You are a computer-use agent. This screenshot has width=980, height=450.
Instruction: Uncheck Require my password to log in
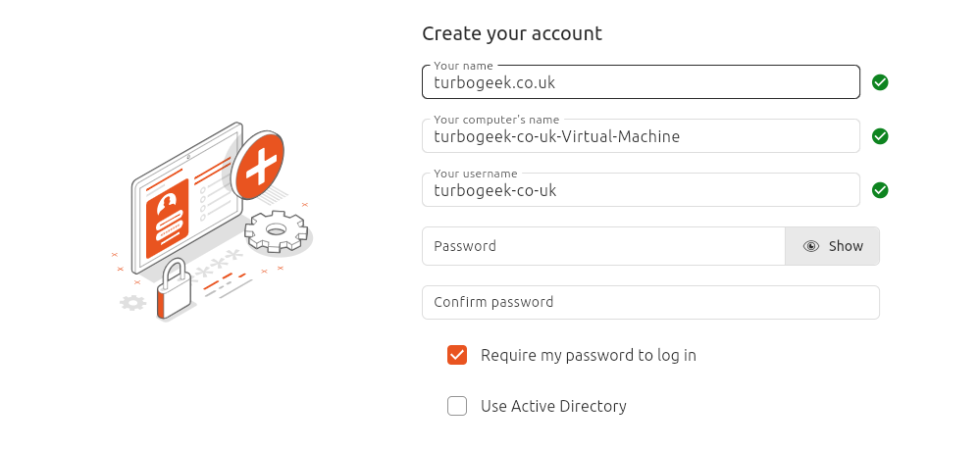pyautogui.click(x=457, y=355)
